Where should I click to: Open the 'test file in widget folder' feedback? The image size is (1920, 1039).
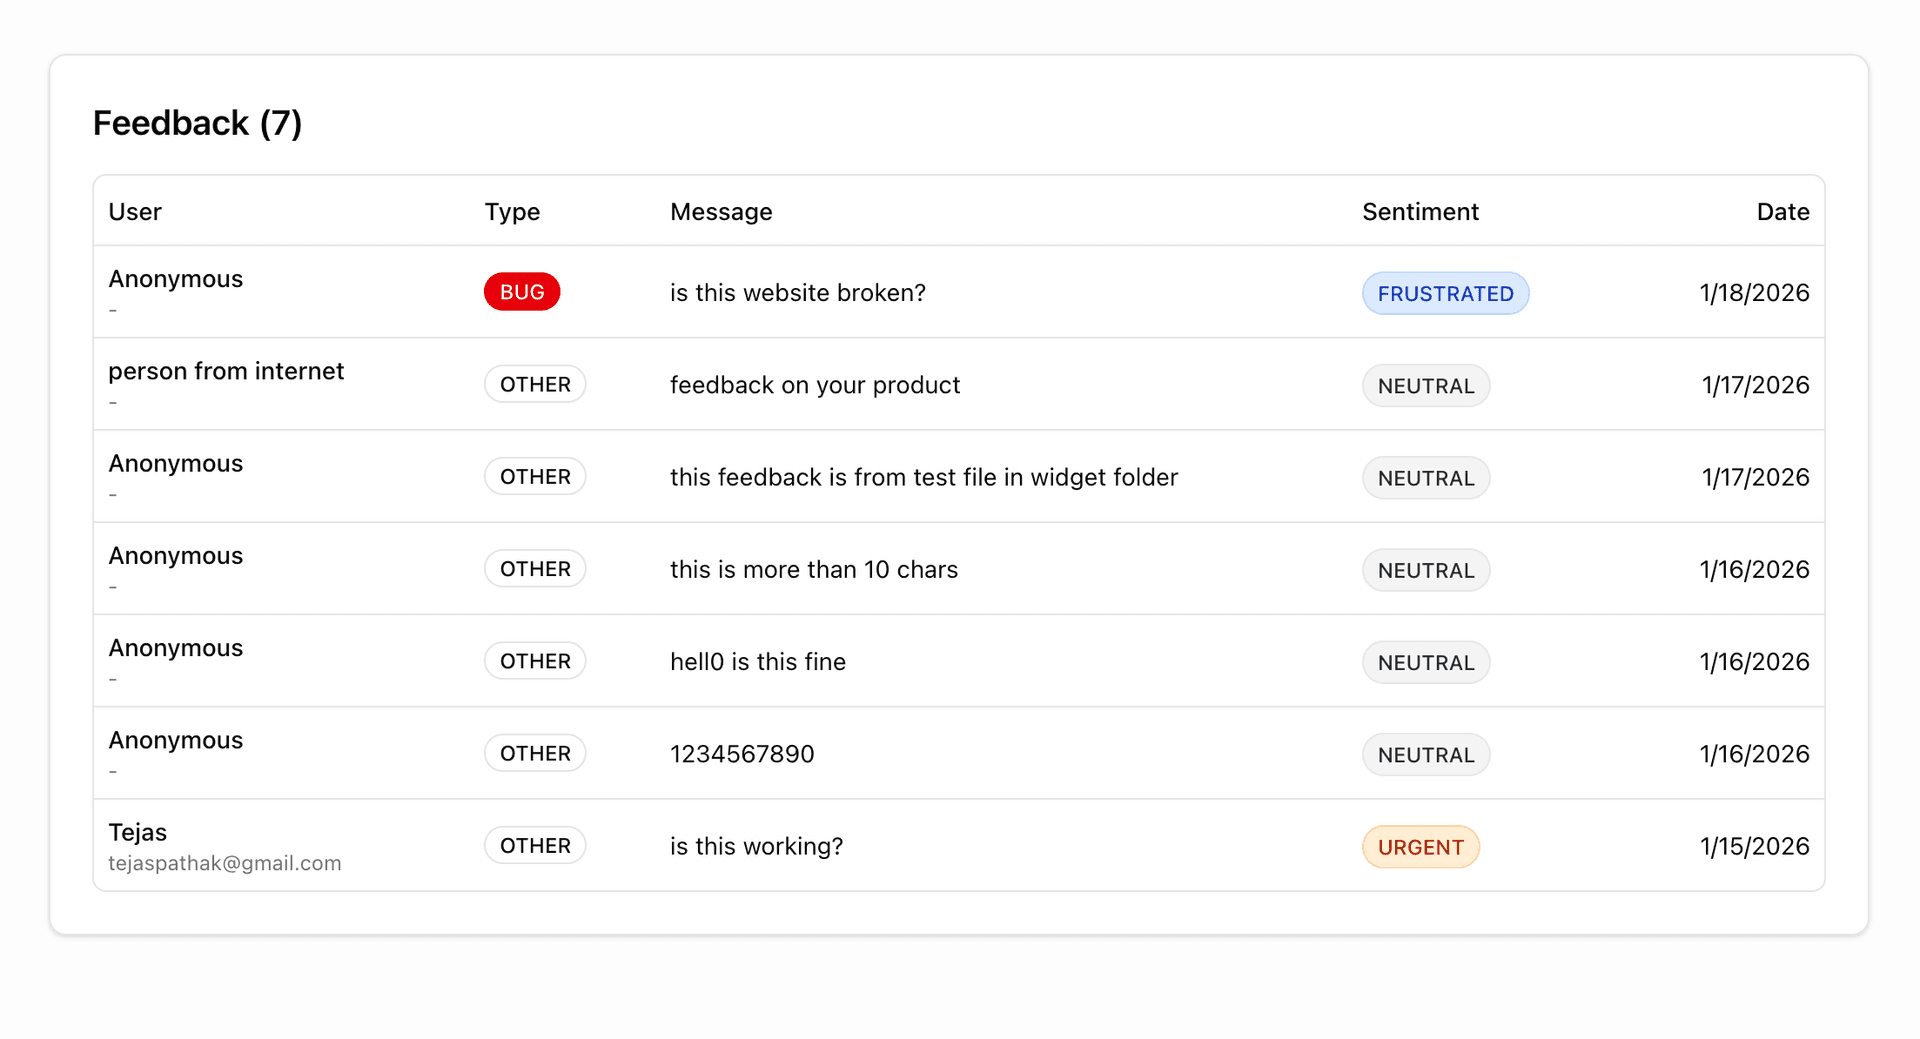point(923,477)
